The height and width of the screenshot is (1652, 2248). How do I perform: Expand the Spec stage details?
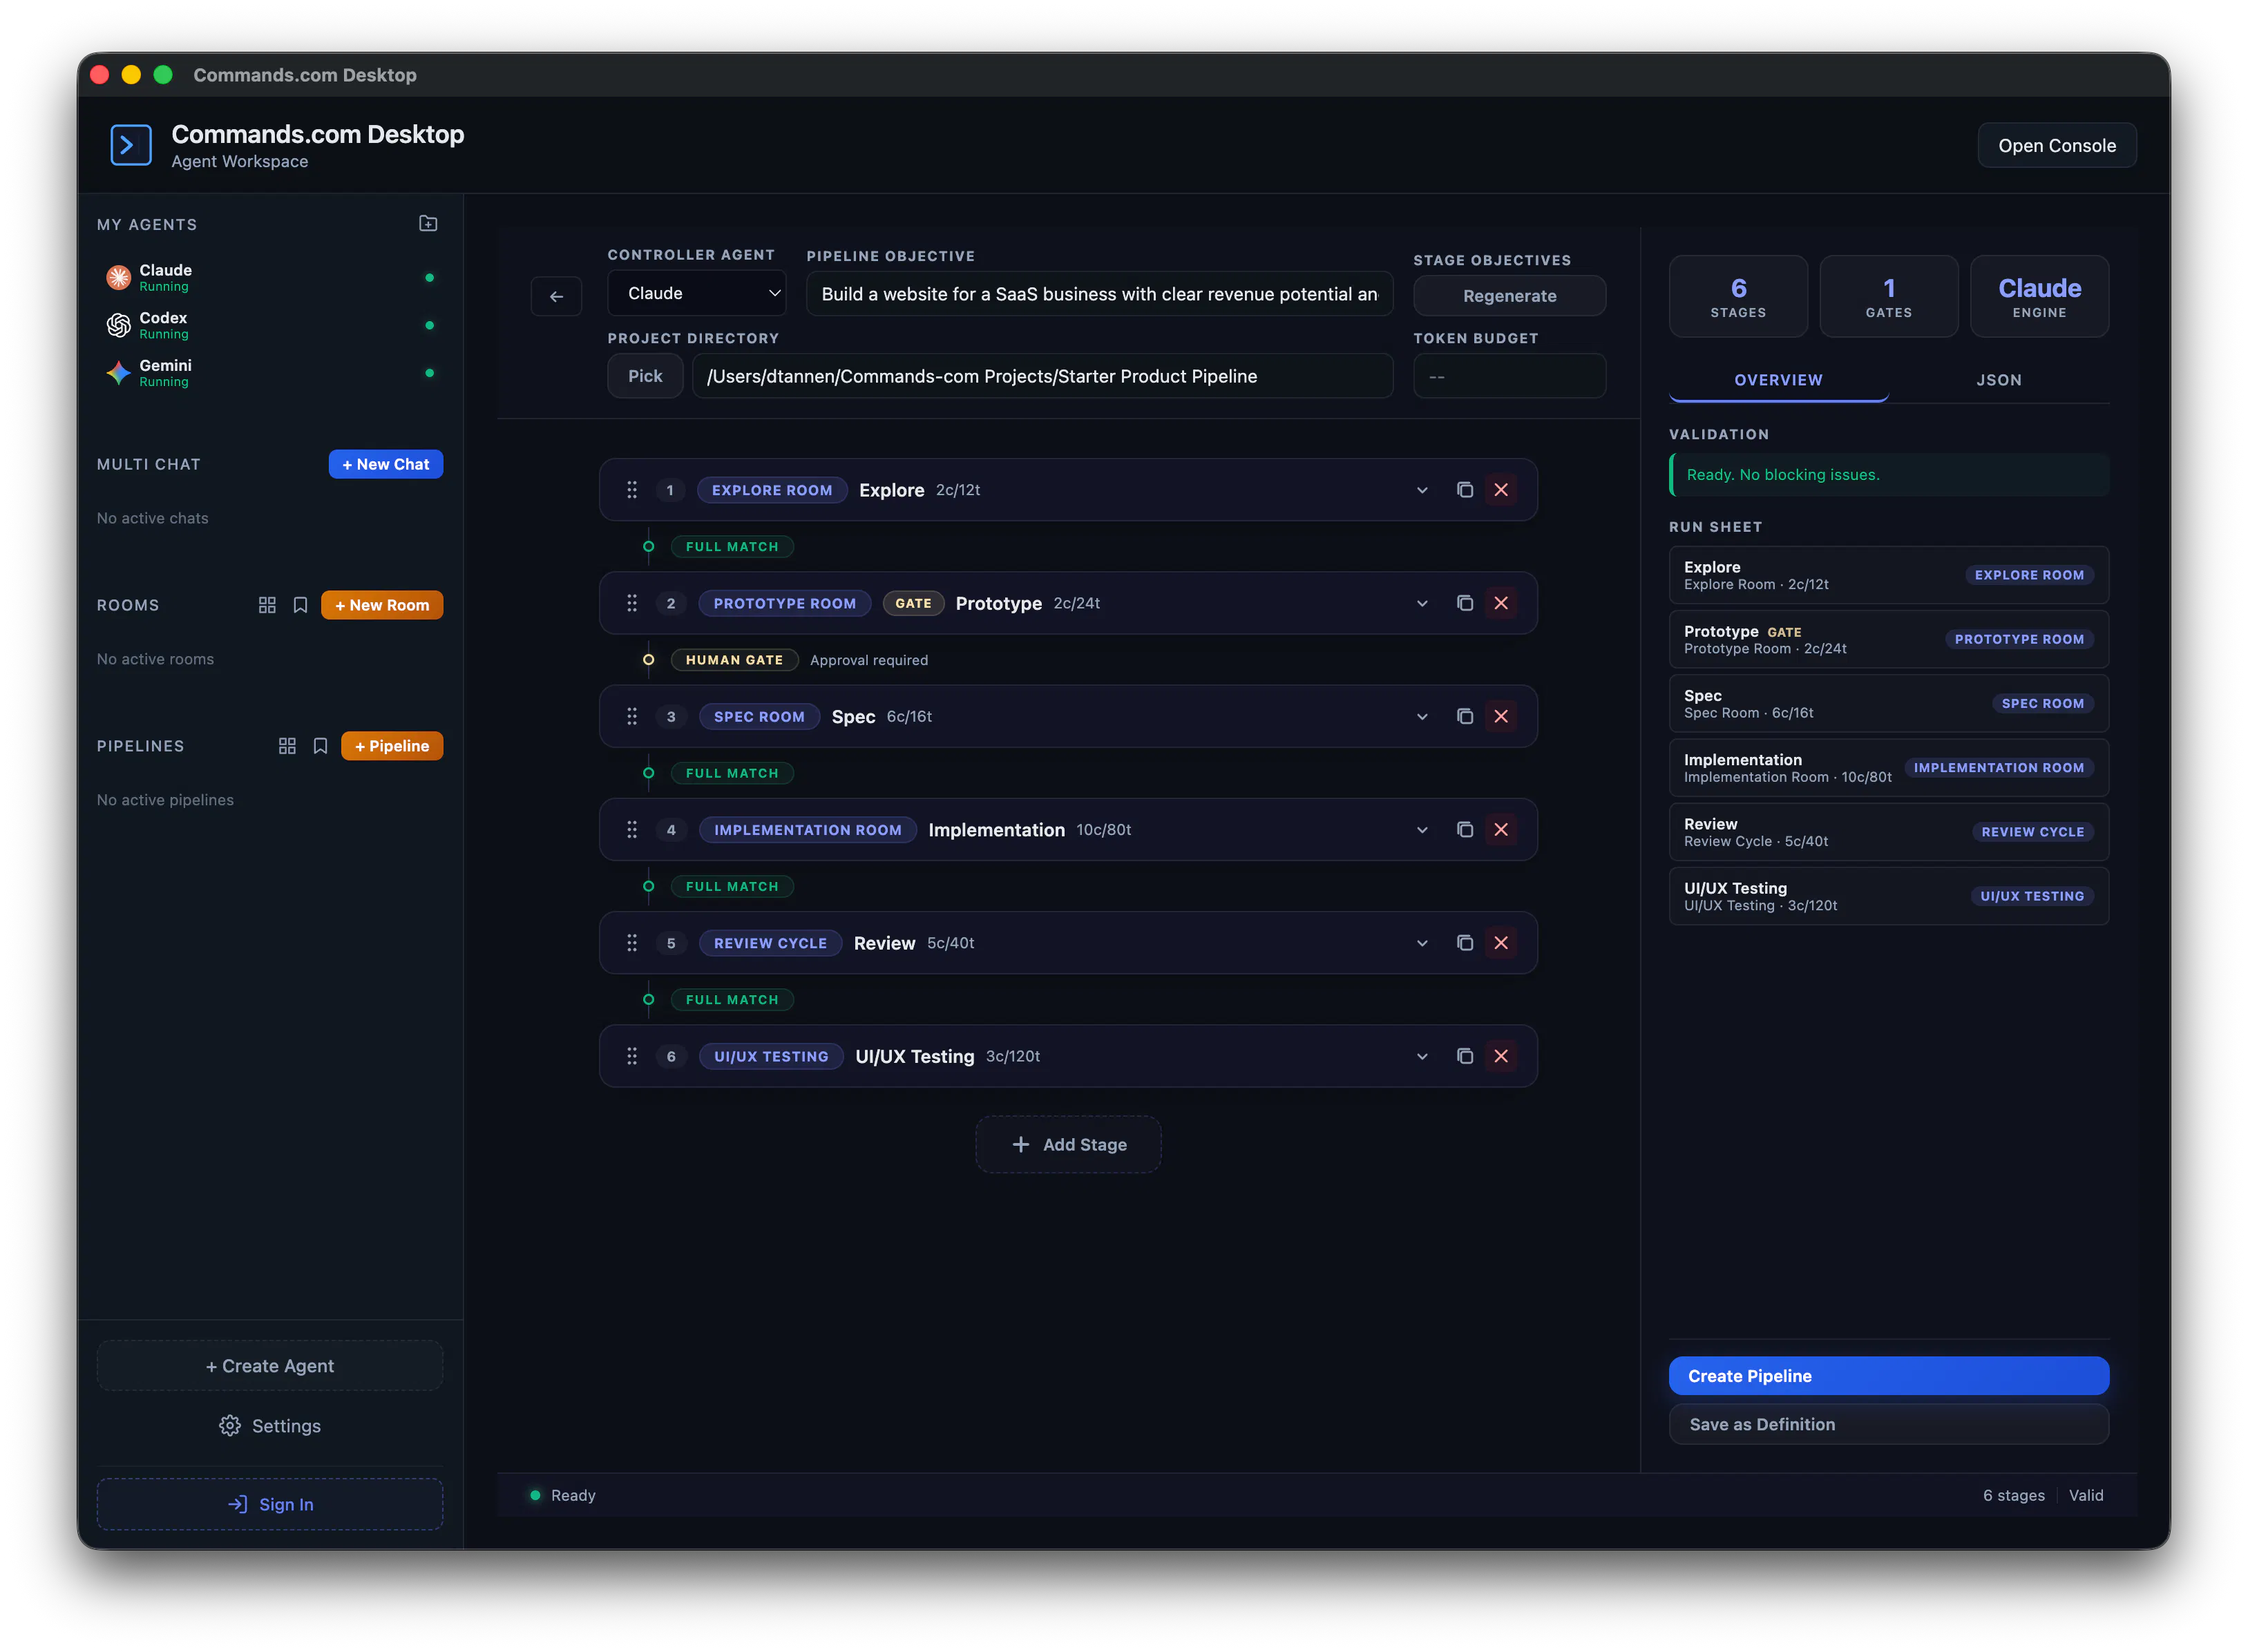[x=1422, y=716]
